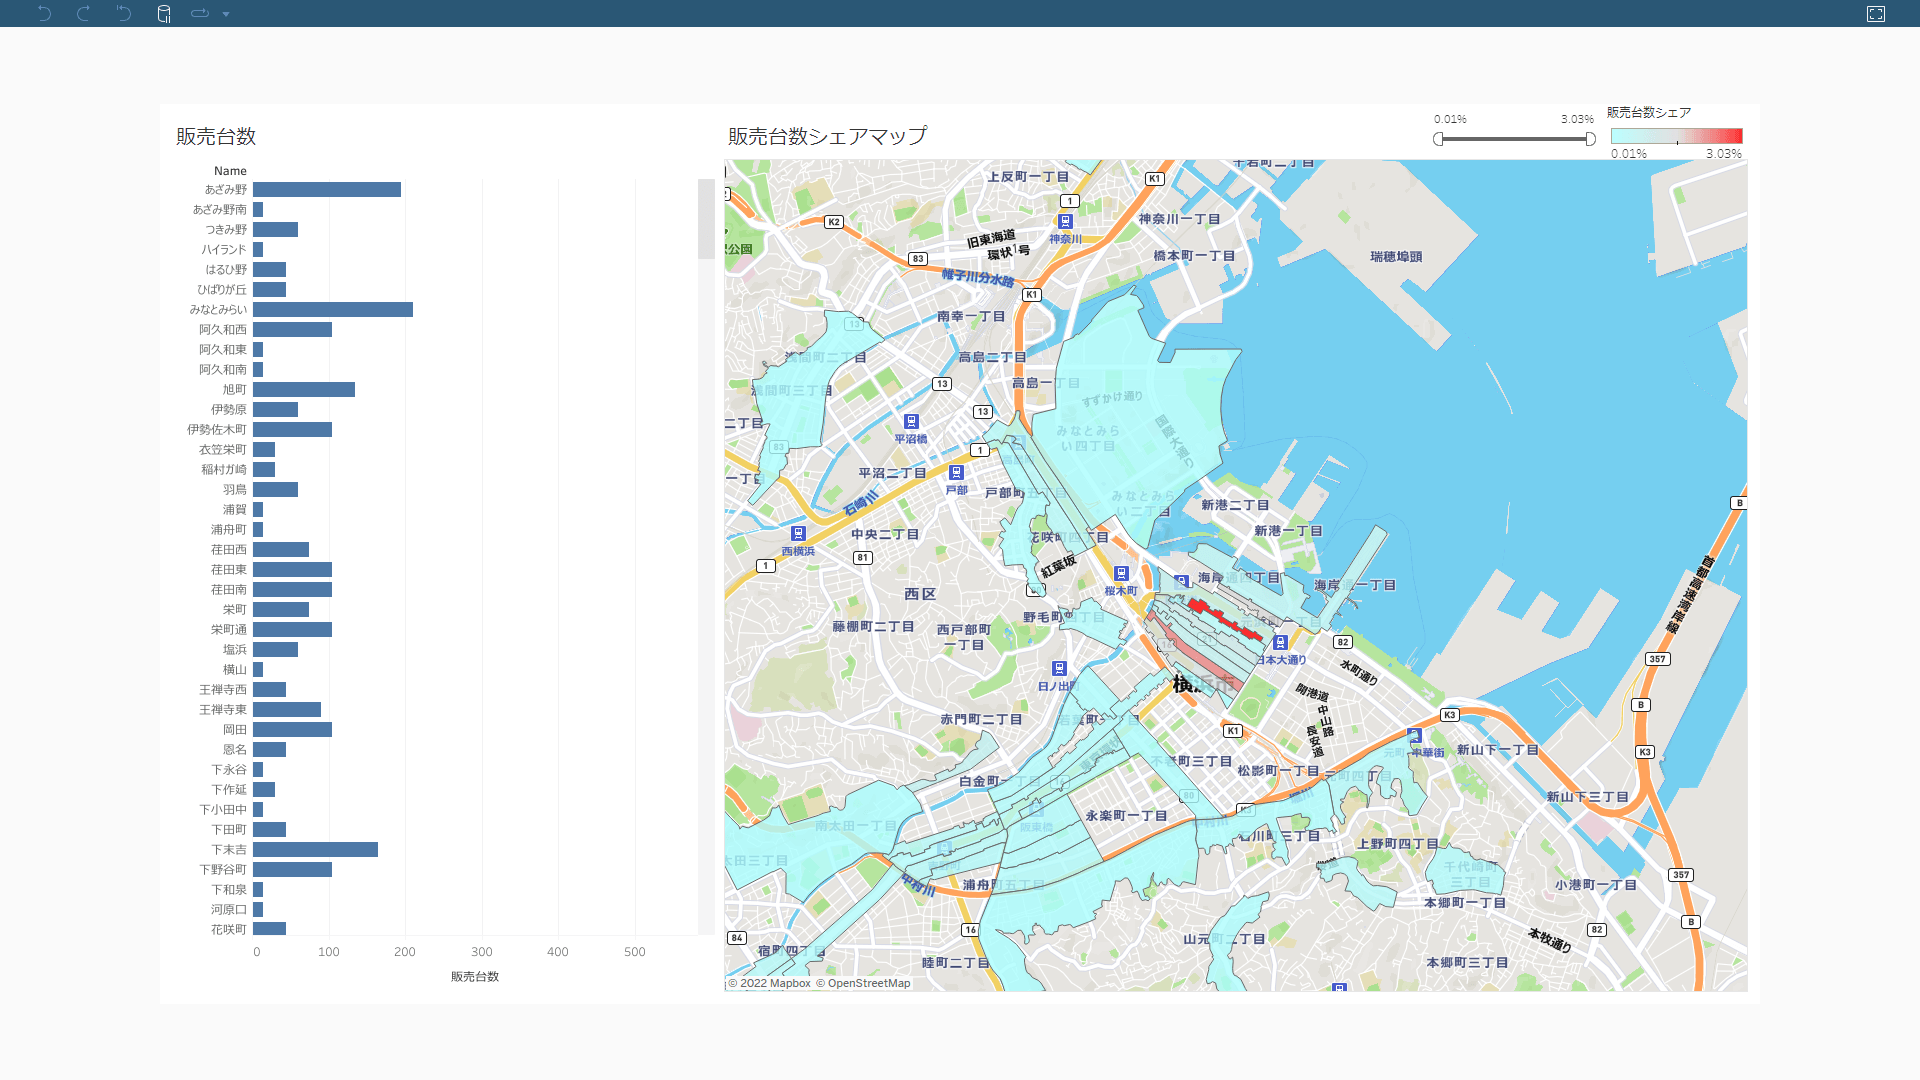Screen dimensions: 1920x1080
Task: Click the right handle of share slider
Action: [x=1590, y=139]
